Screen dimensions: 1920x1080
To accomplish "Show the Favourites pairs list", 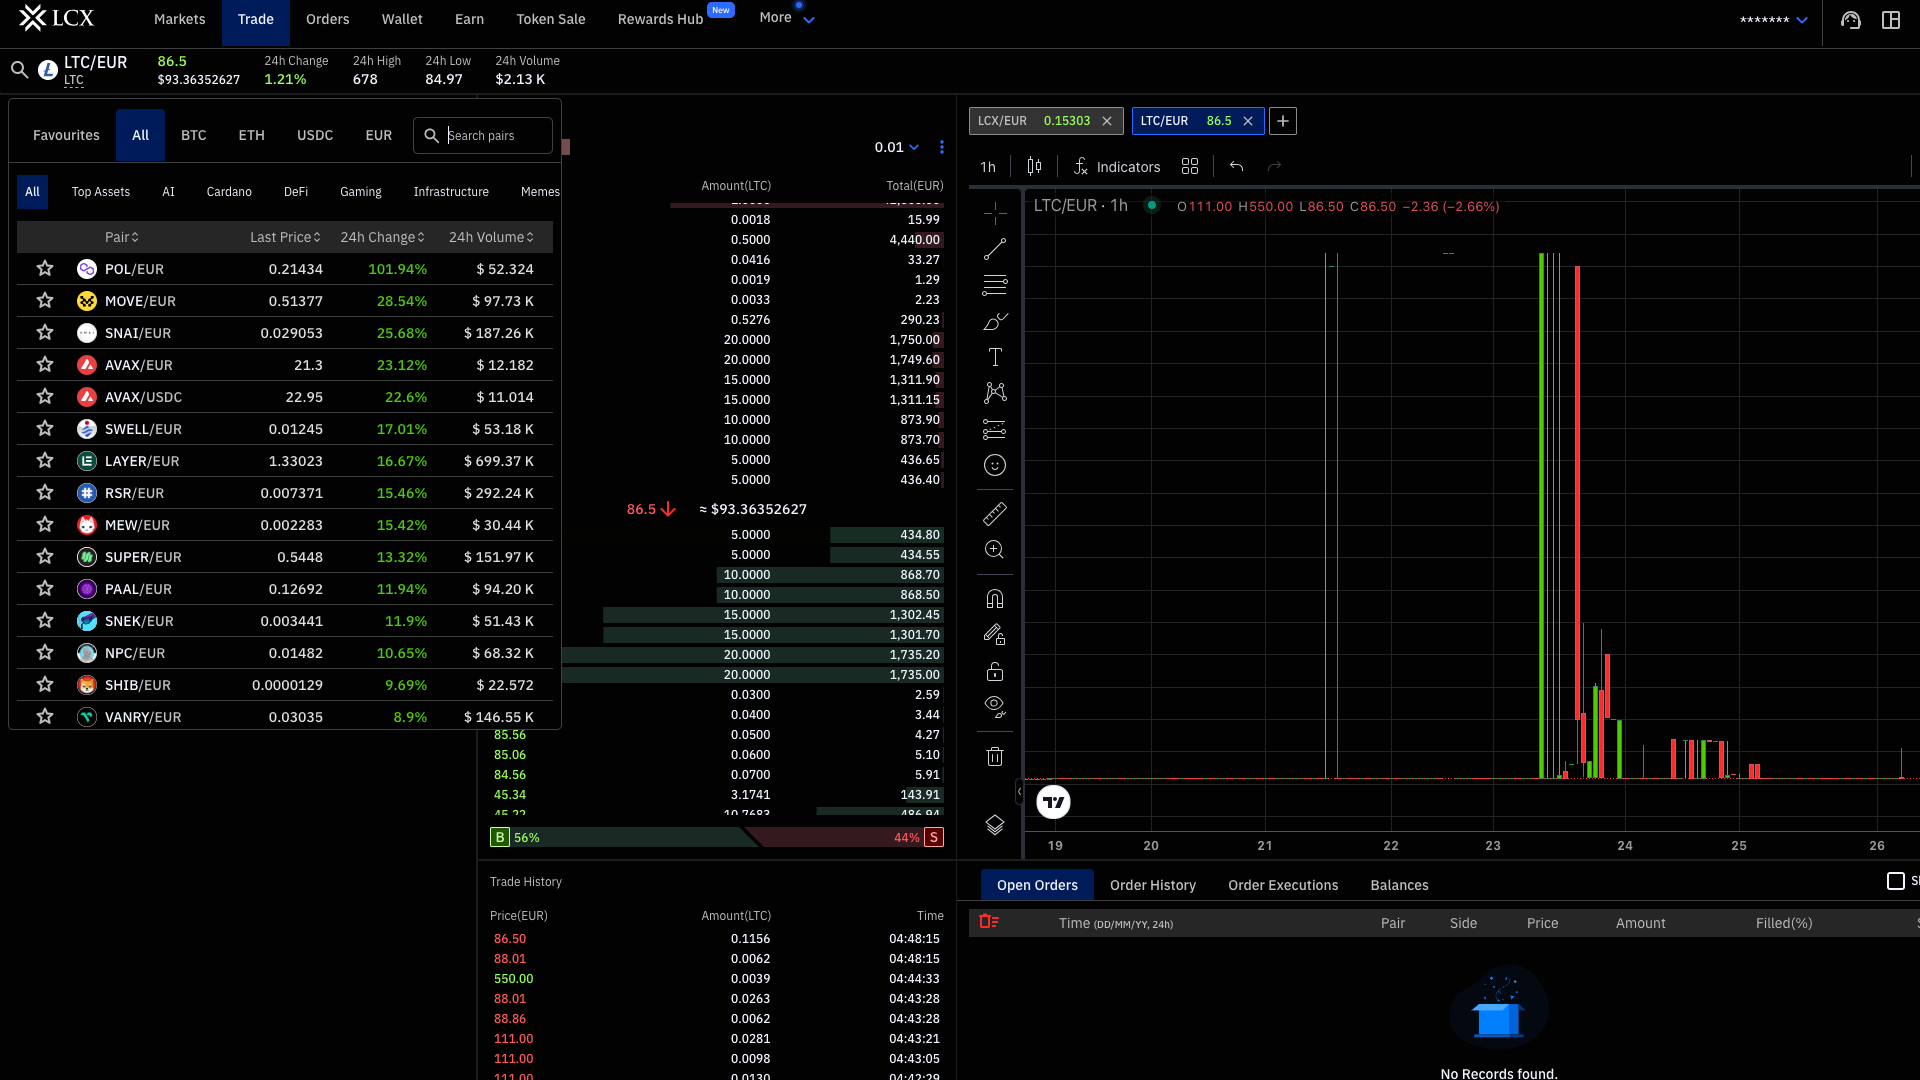I will [66, 135].
